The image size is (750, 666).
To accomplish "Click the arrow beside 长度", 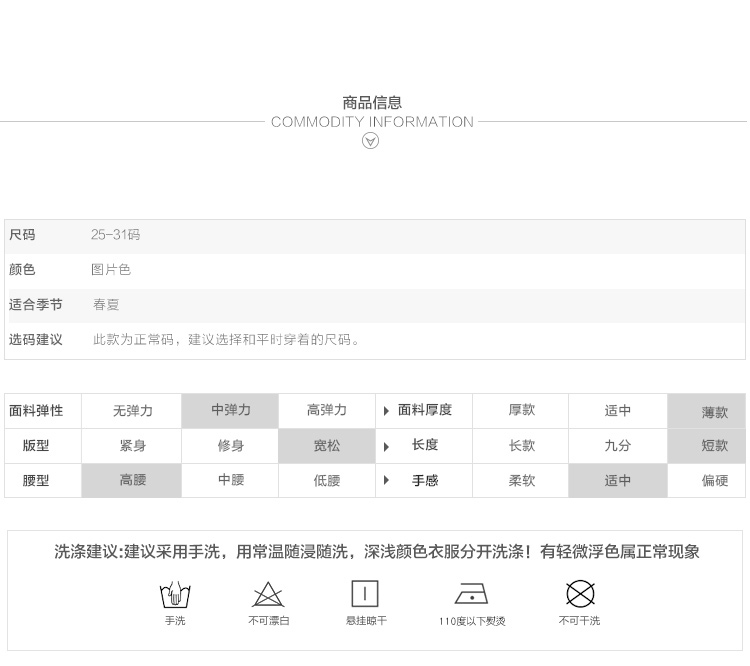I will point(386,446).
